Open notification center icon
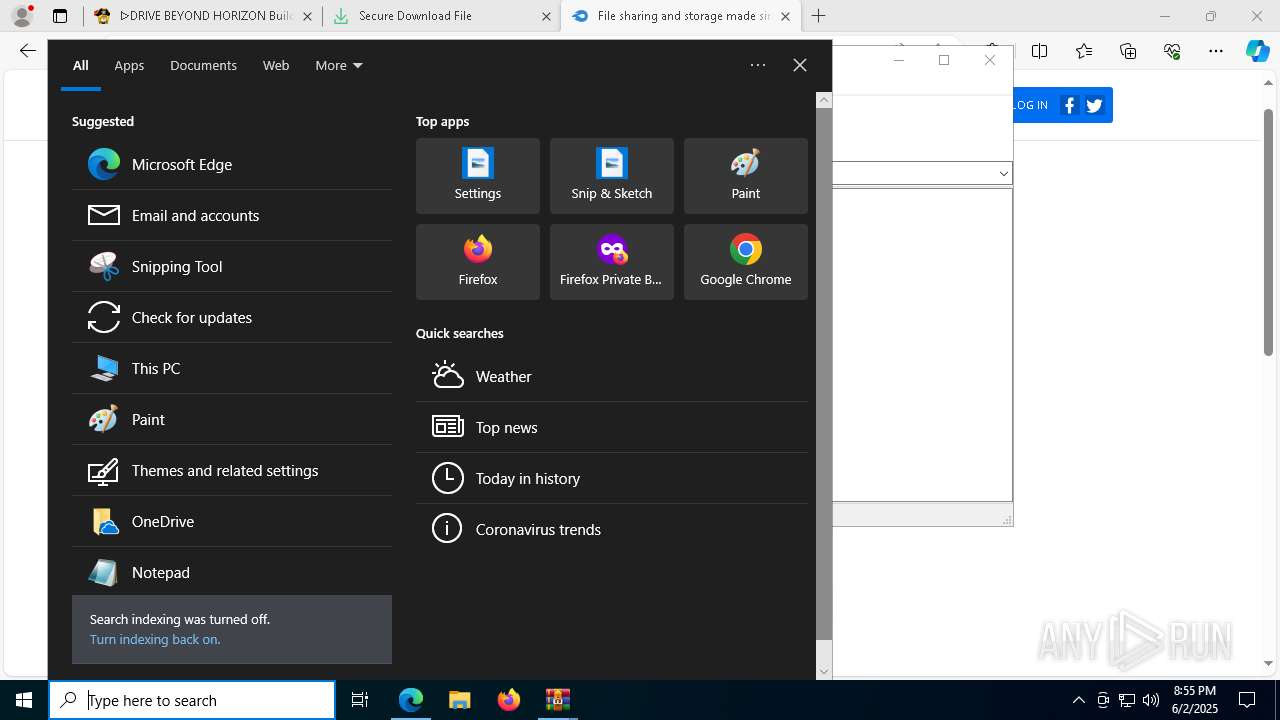The image size is (1280, 720). [x=1247, y=700]
